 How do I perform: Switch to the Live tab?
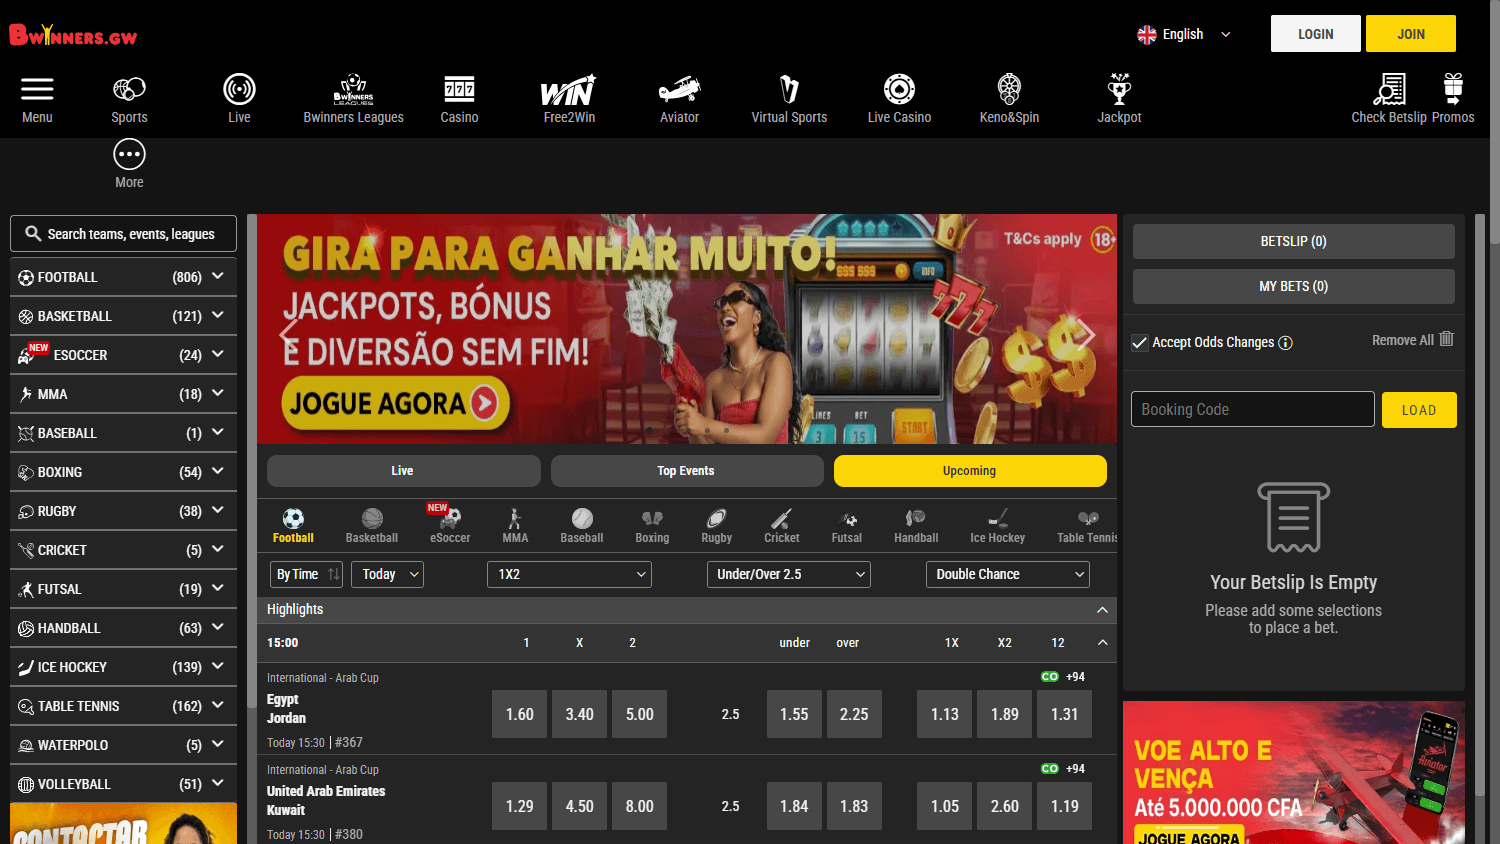403,470
